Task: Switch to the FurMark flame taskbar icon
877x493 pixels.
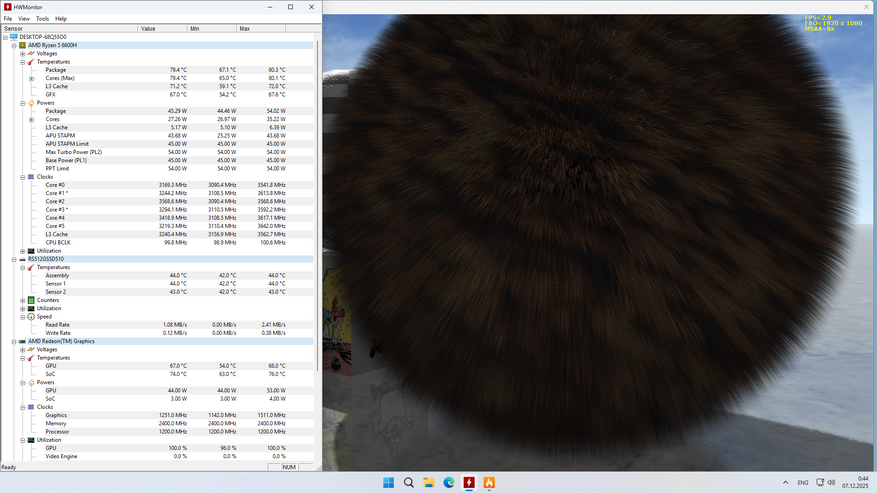Action: tap(489, 482)
